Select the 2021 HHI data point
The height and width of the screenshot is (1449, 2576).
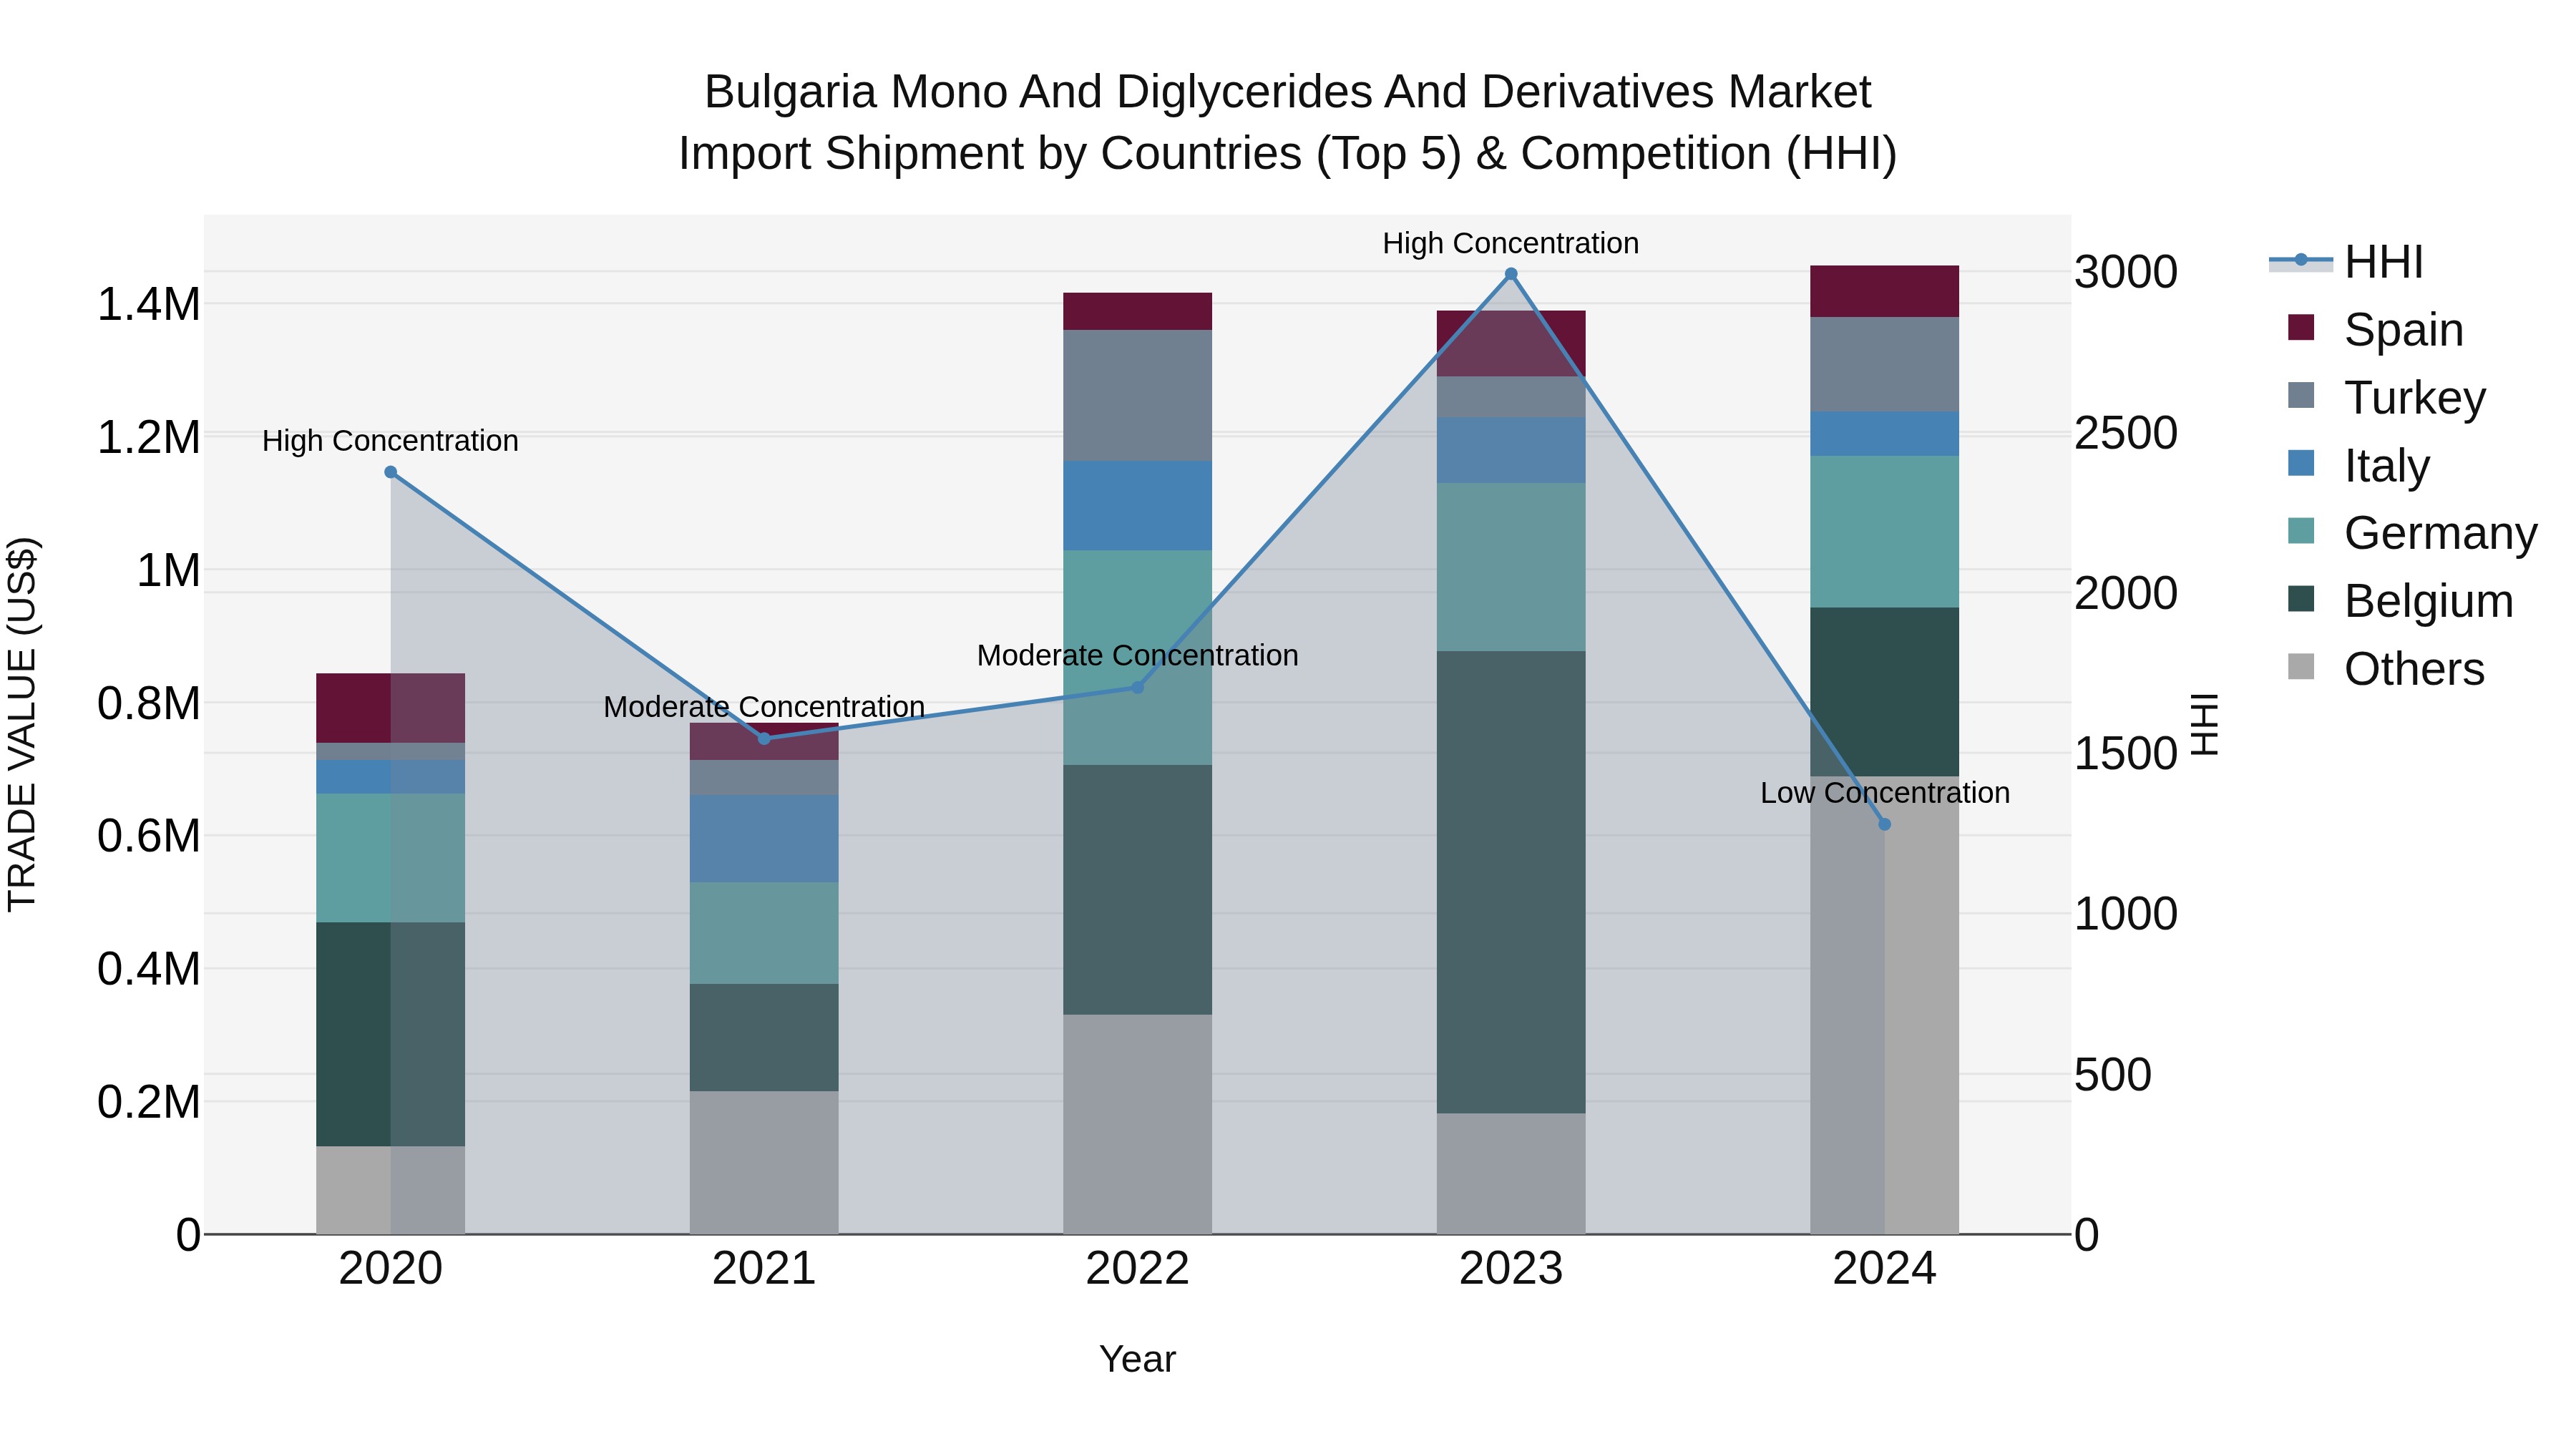coord(764,739)
